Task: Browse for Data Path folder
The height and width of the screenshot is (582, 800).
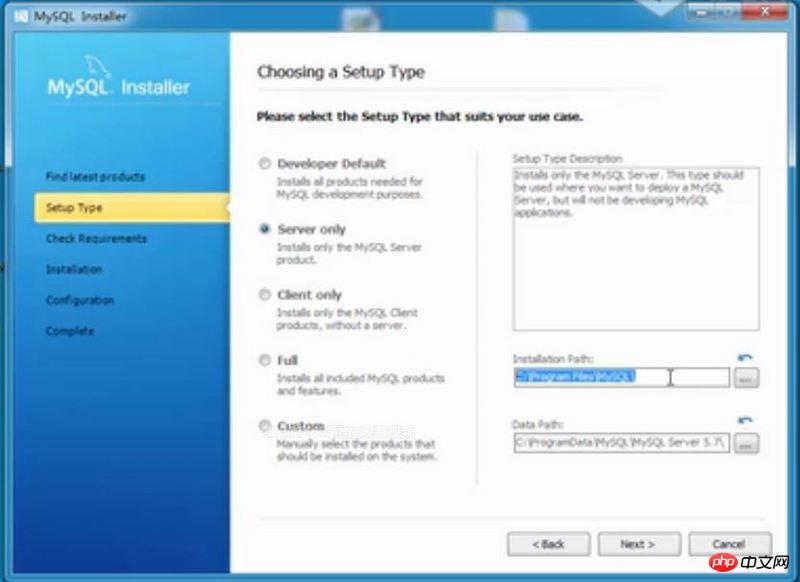Action: (746, 443)
